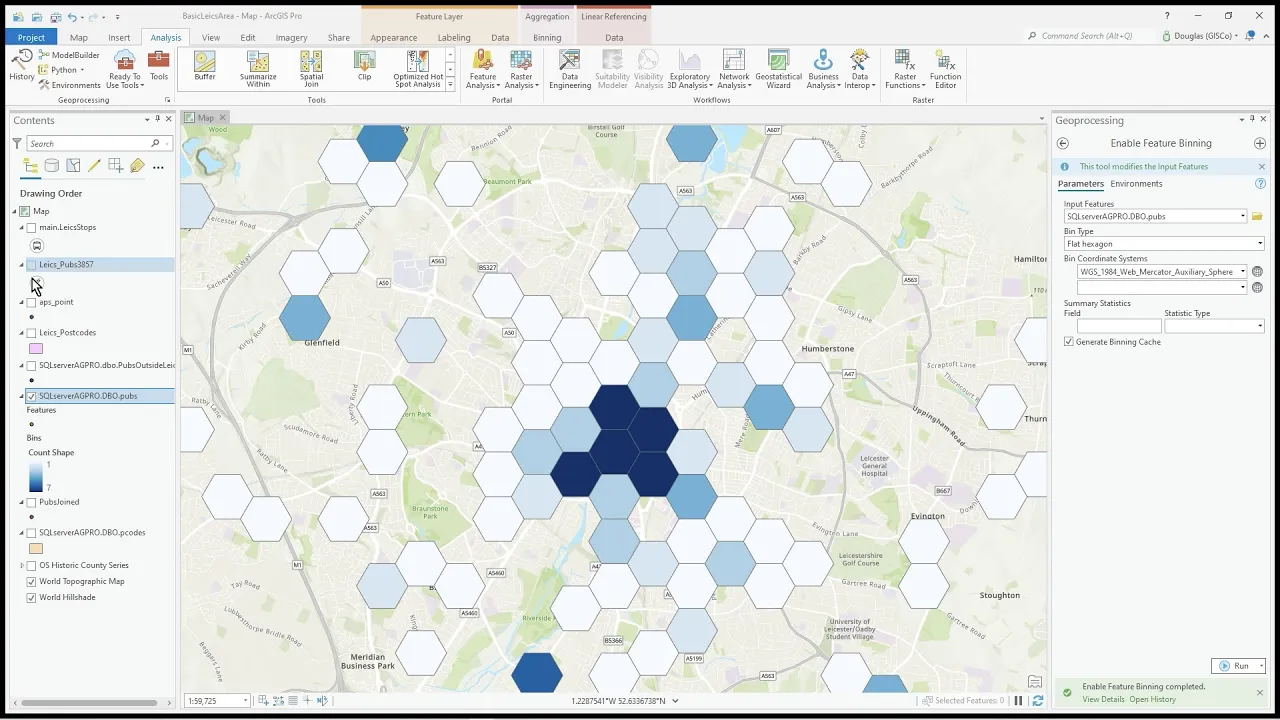
Task: Dismiss the tool completion message
Action: click(1259, 693)
